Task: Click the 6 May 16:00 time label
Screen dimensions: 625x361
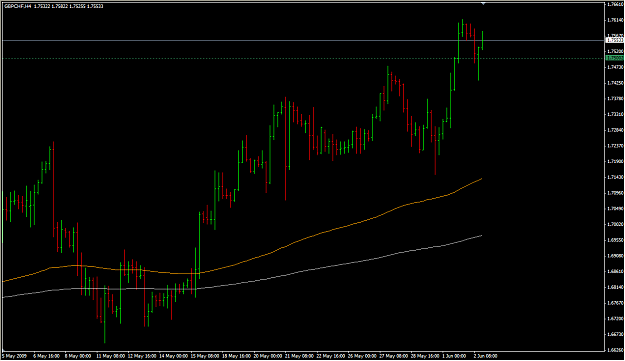Action: [x=46, y=356]
